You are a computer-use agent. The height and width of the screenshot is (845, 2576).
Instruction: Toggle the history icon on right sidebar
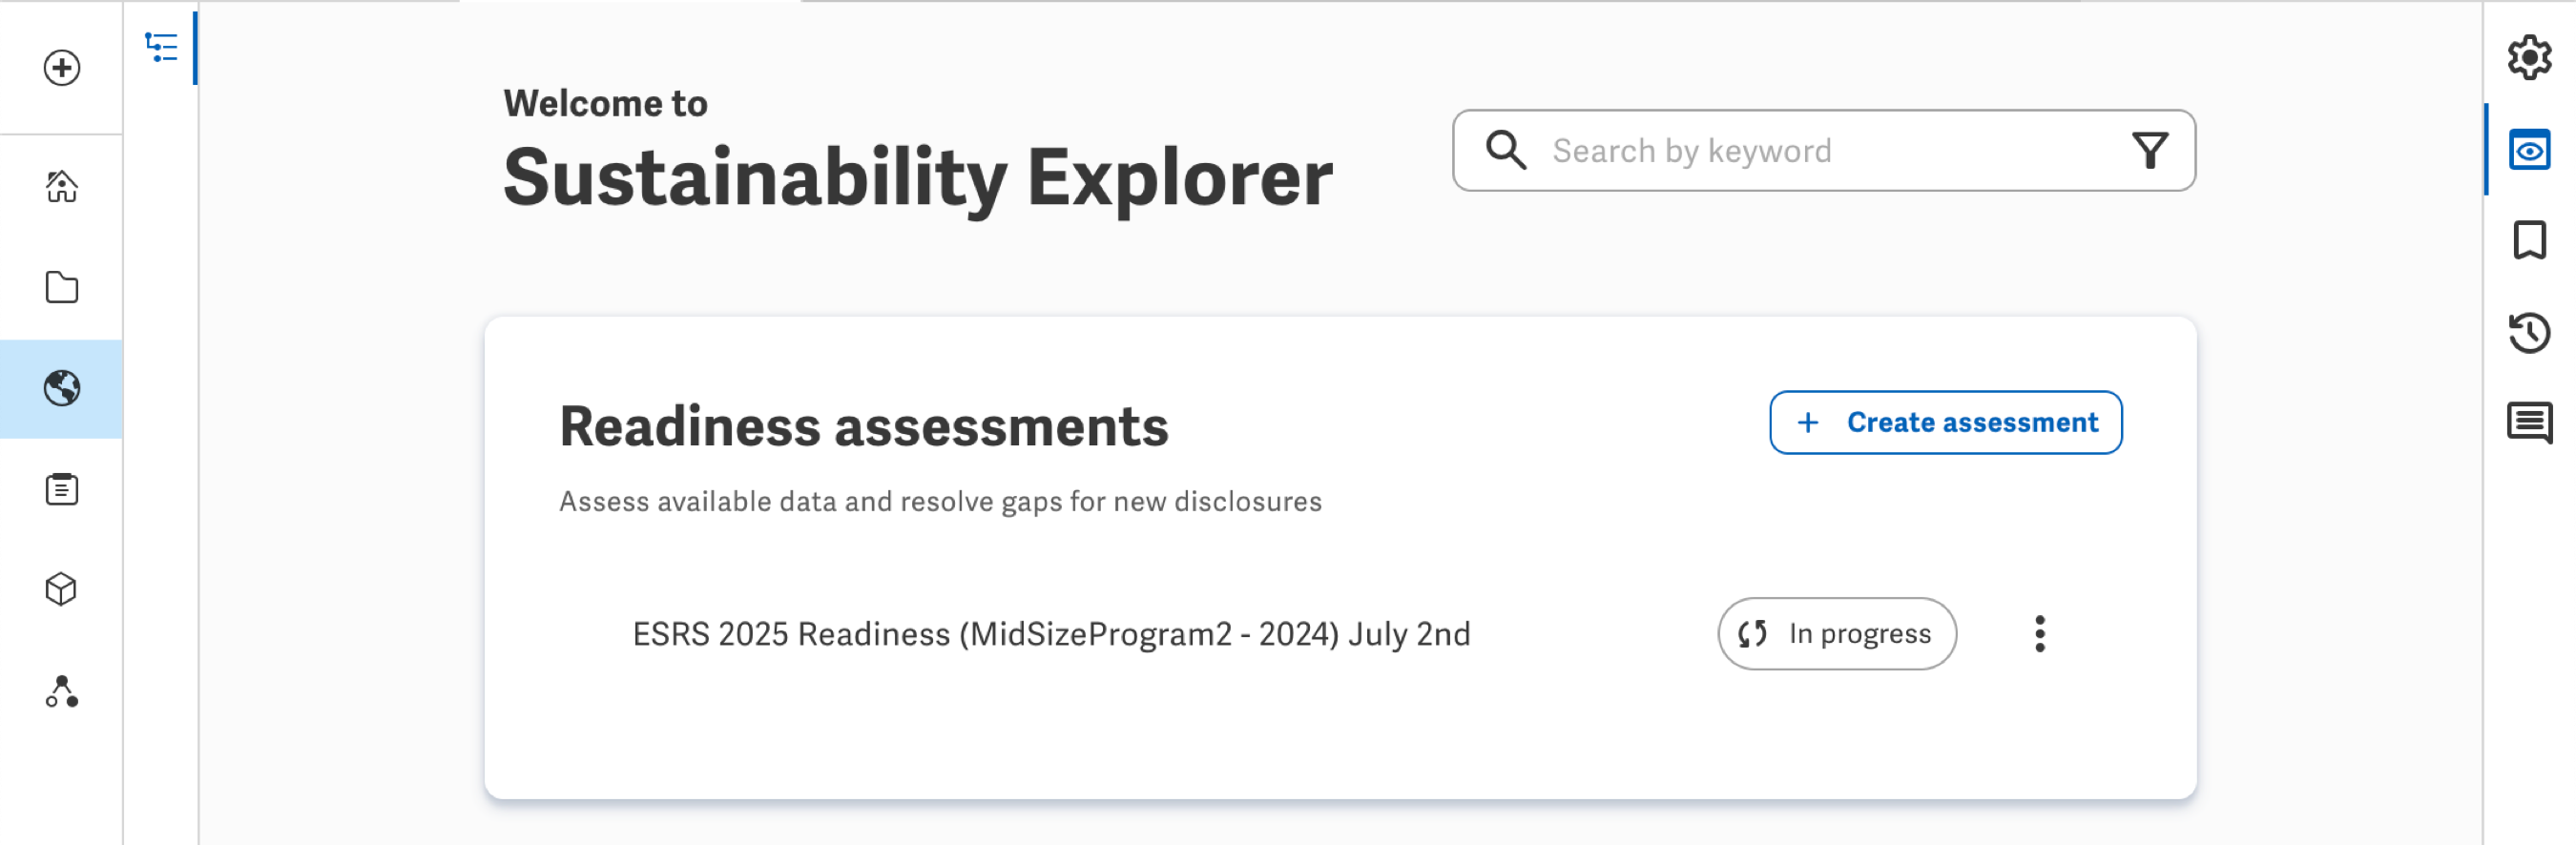pos(2531,332)
